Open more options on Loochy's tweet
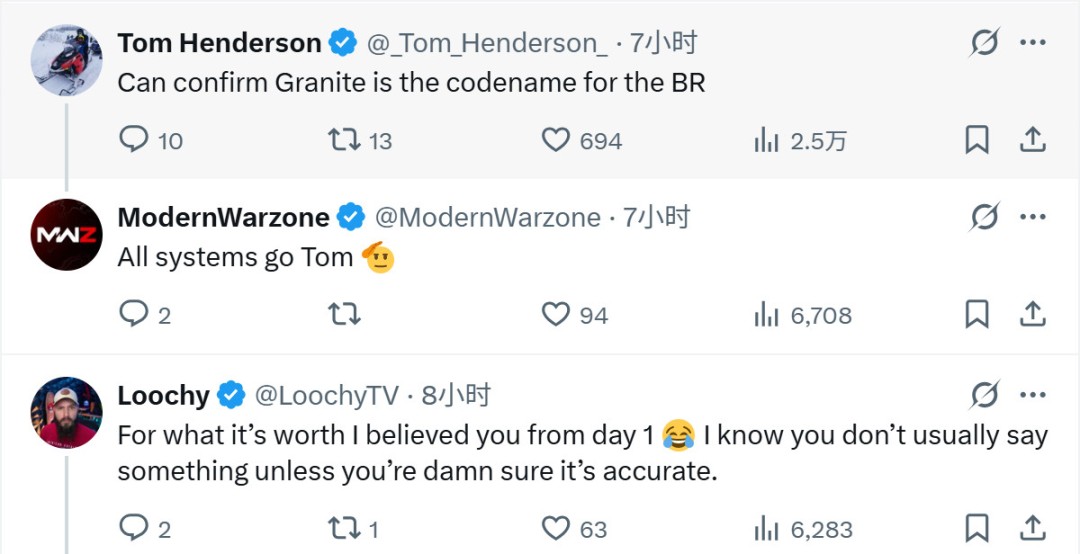The image size is (1080, 554). pos(1032,395)
